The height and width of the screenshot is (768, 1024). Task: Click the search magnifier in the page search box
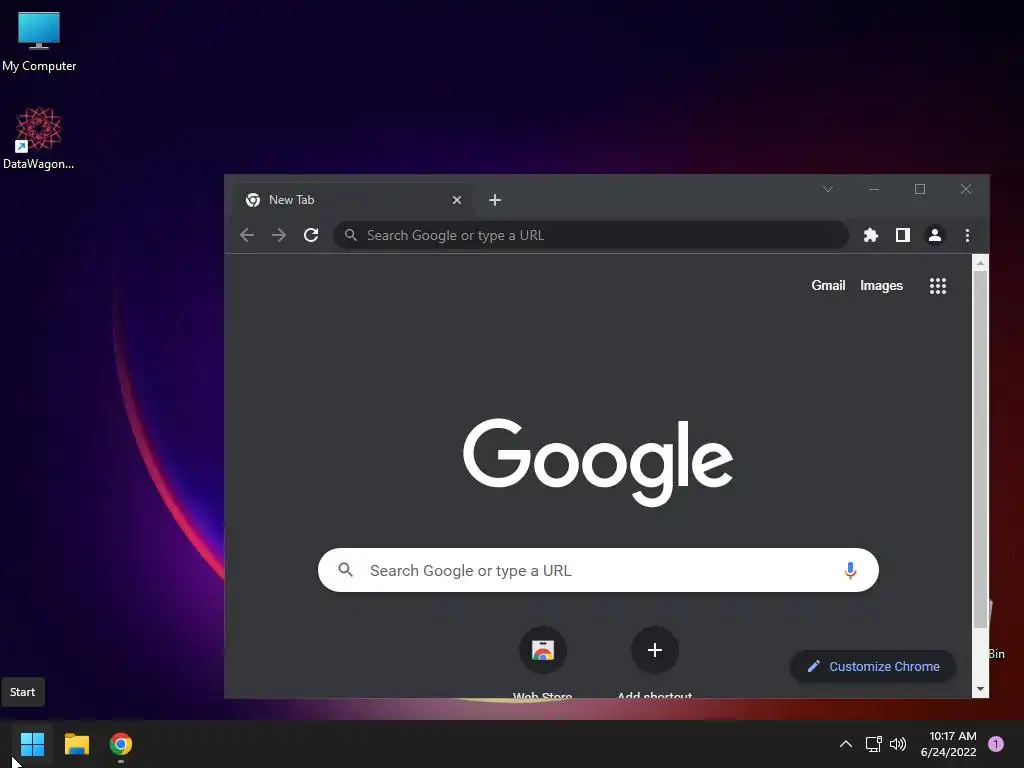[345, 570]
